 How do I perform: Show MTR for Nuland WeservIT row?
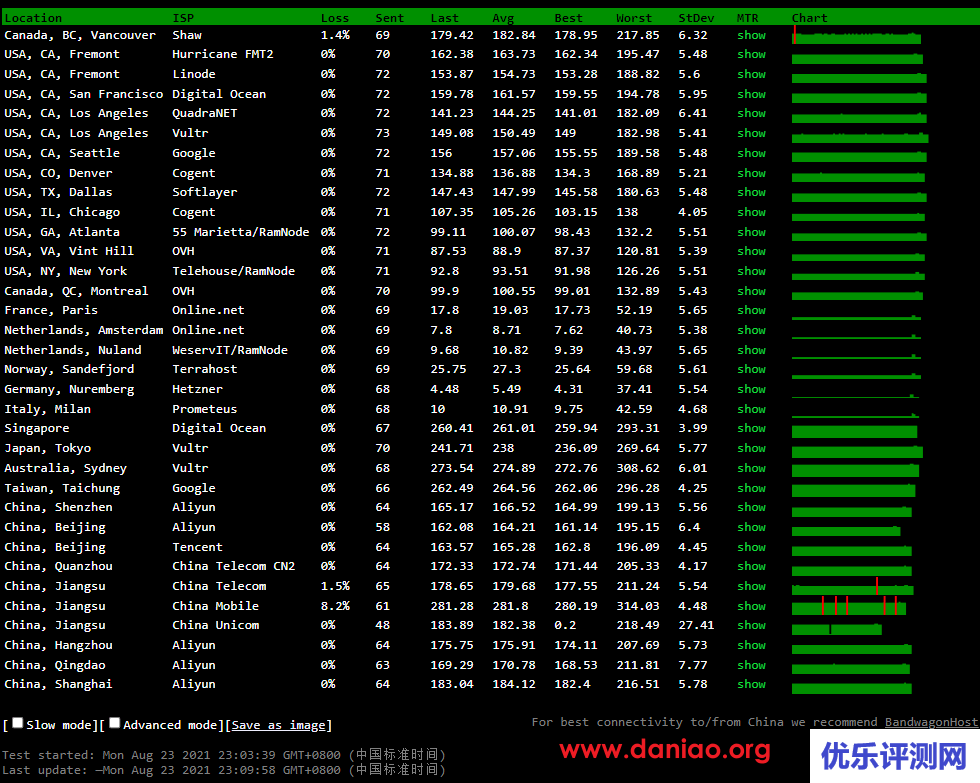(x=751, y=350)
